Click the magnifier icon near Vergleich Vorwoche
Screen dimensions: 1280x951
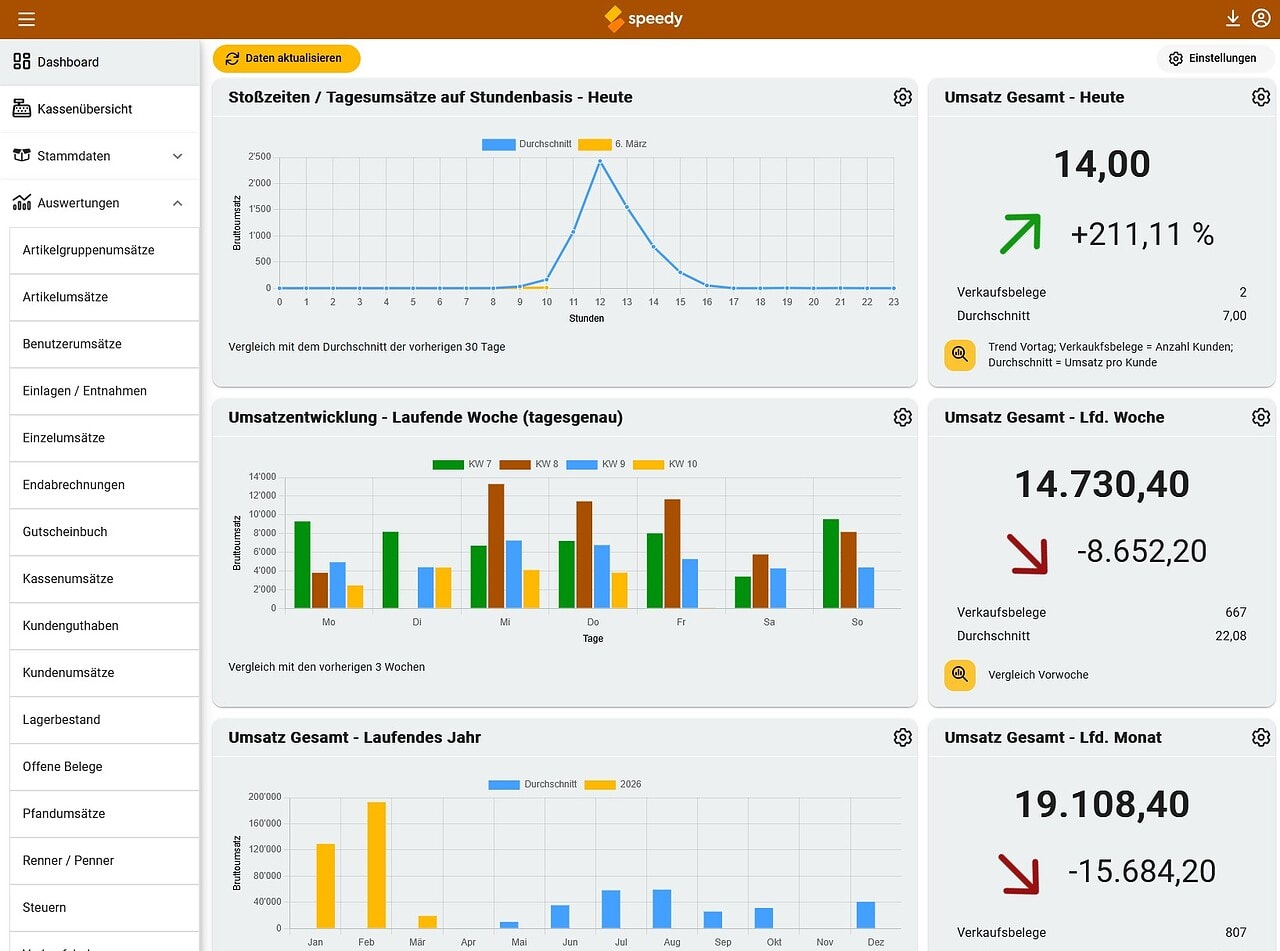click(959, 675)
